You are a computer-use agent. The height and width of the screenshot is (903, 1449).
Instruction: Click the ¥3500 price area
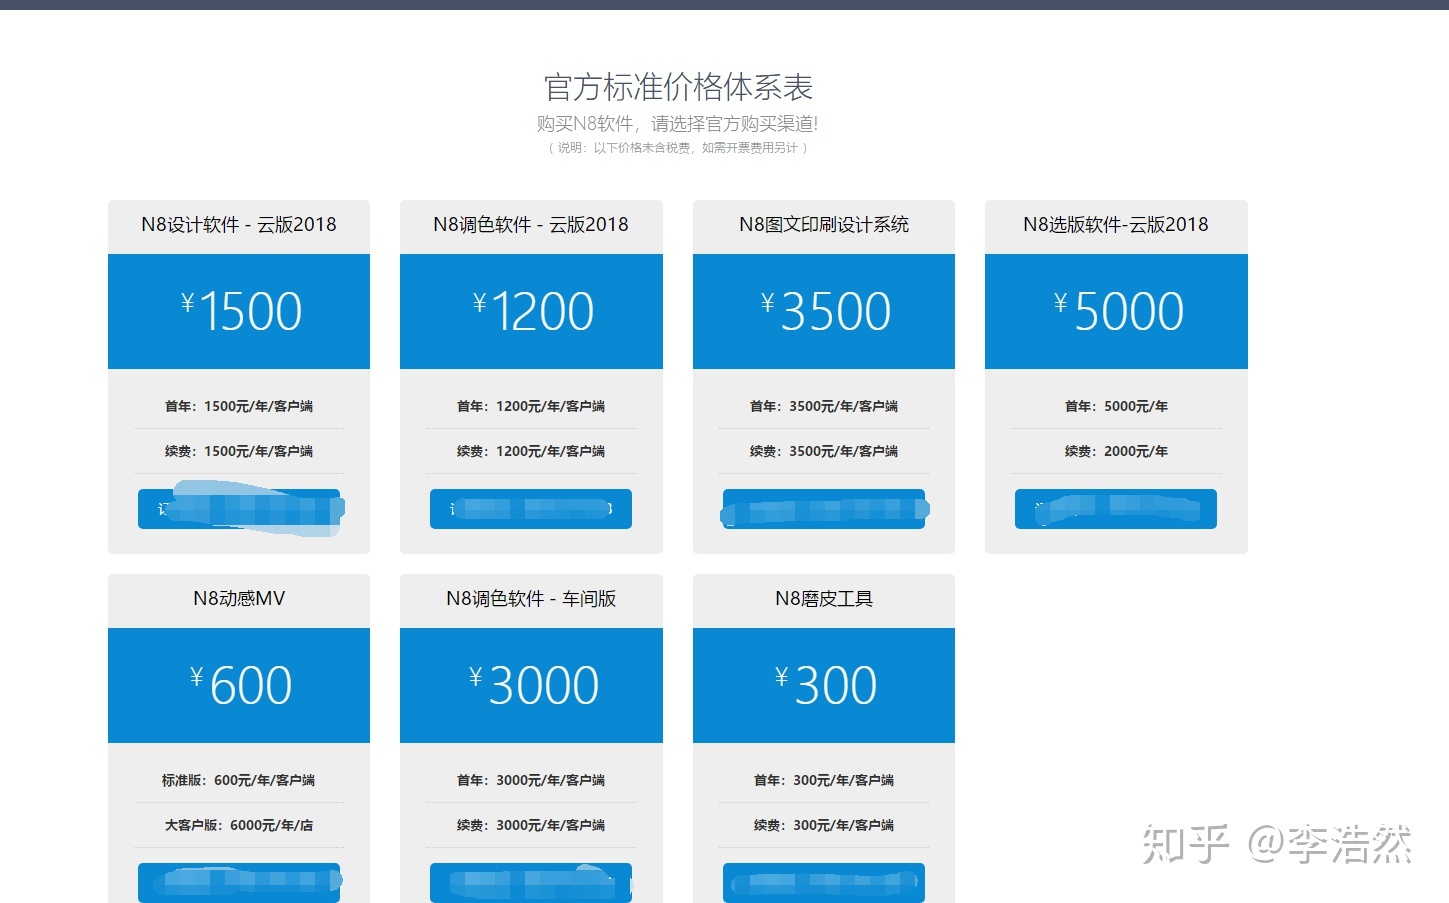click(x=822, y=311)
